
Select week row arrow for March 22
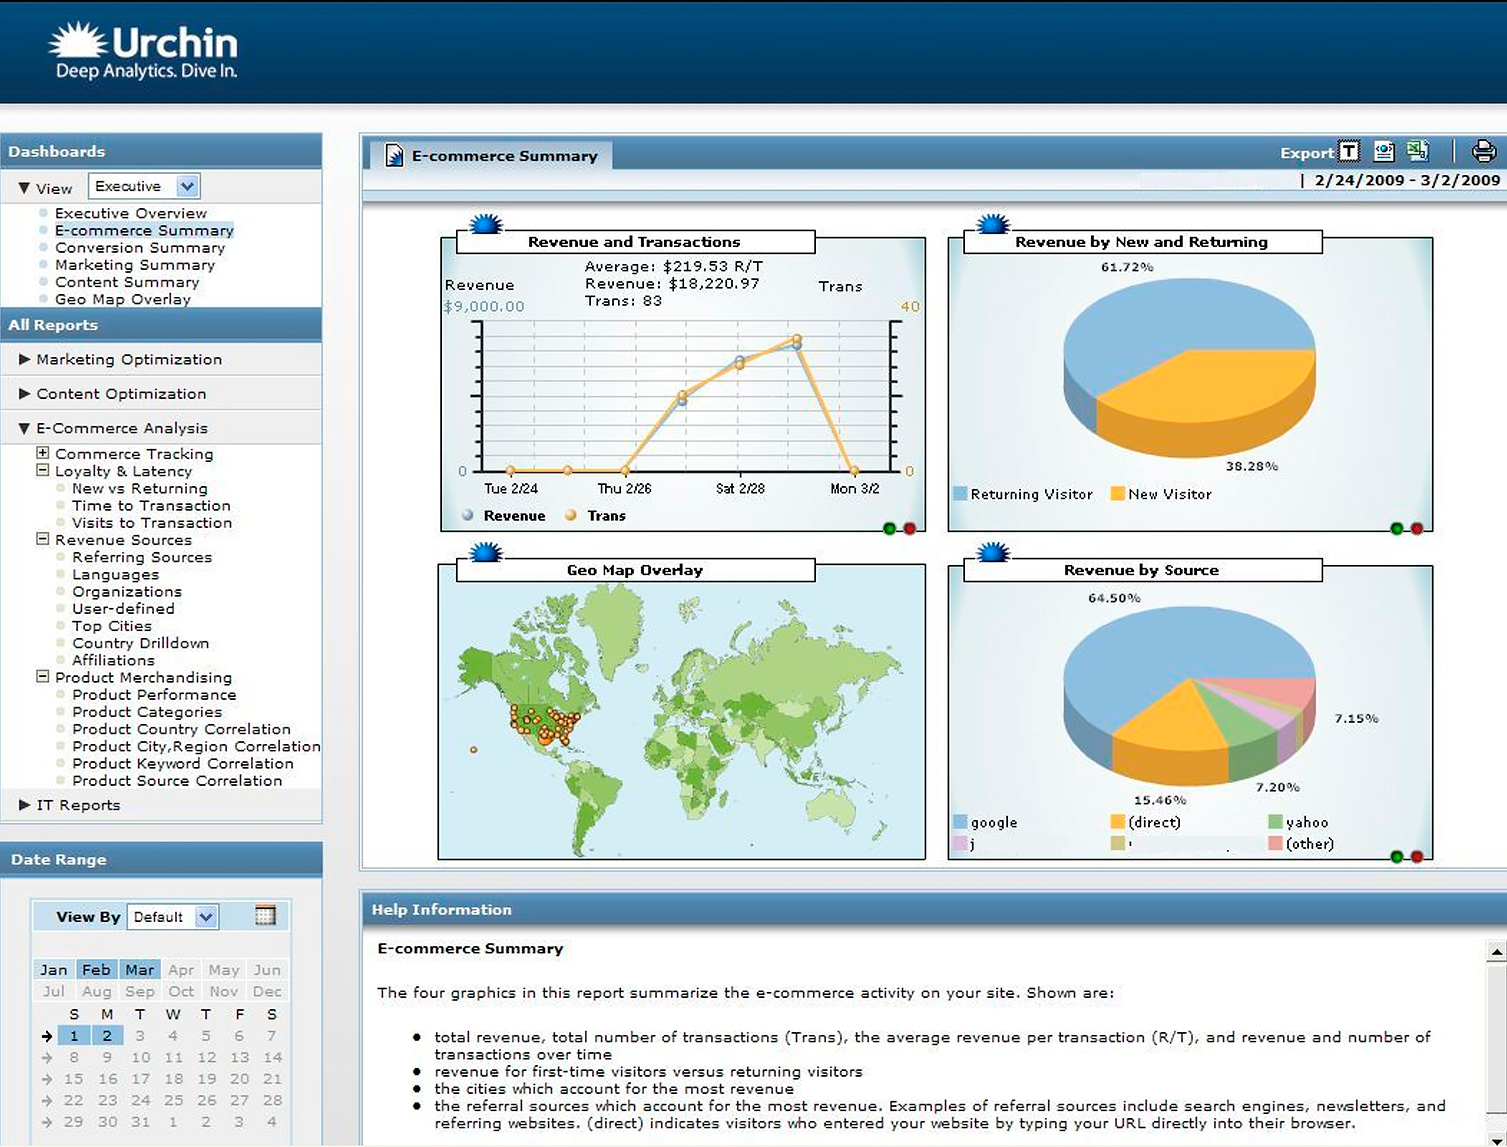[46, 1100]
